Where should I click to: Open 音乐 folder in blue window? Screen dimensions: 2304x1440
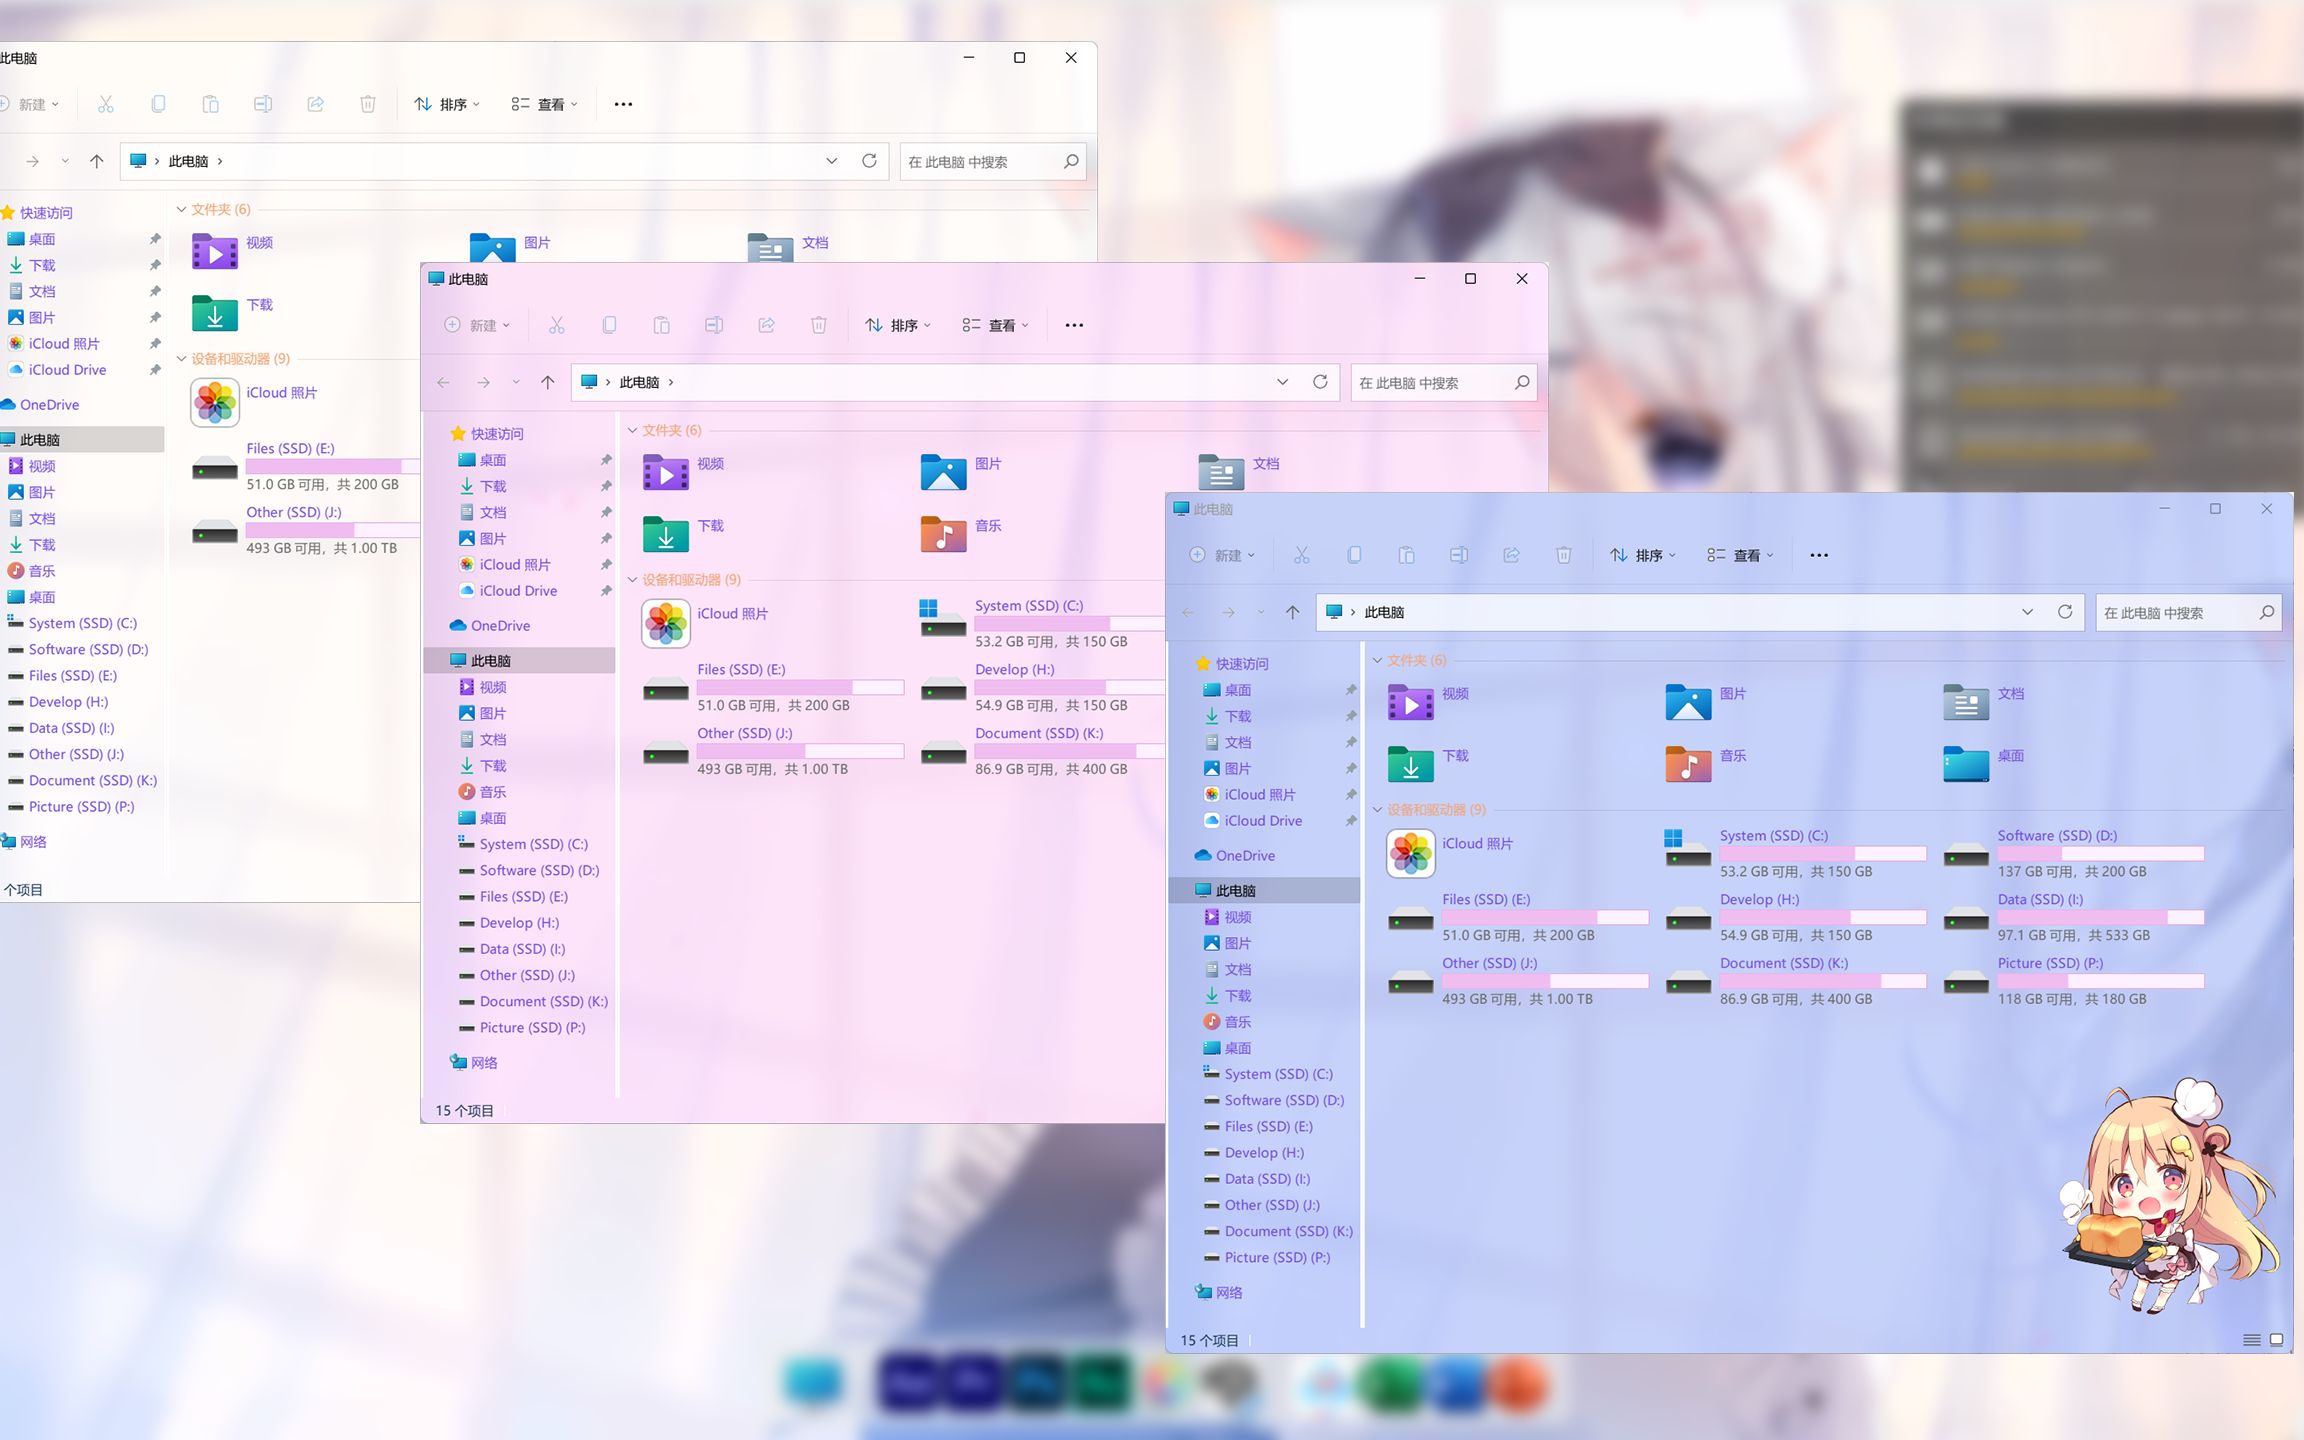[x=1688, y=764]
